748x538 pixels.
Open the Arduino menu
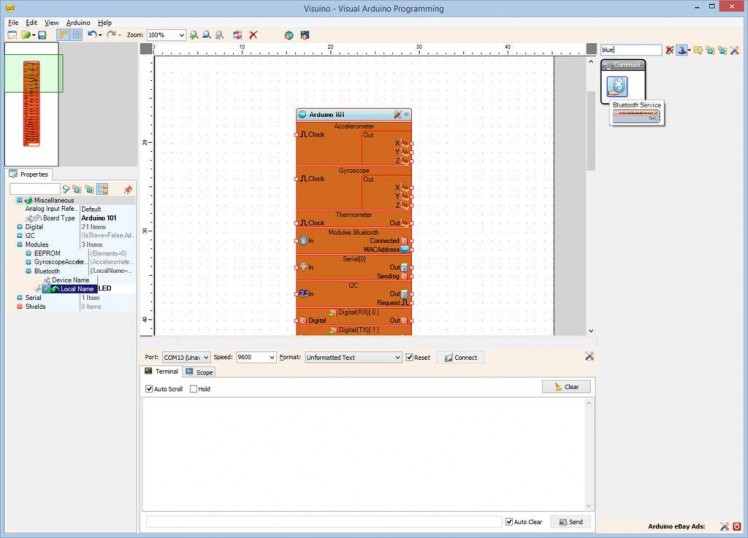coord(78,22)
